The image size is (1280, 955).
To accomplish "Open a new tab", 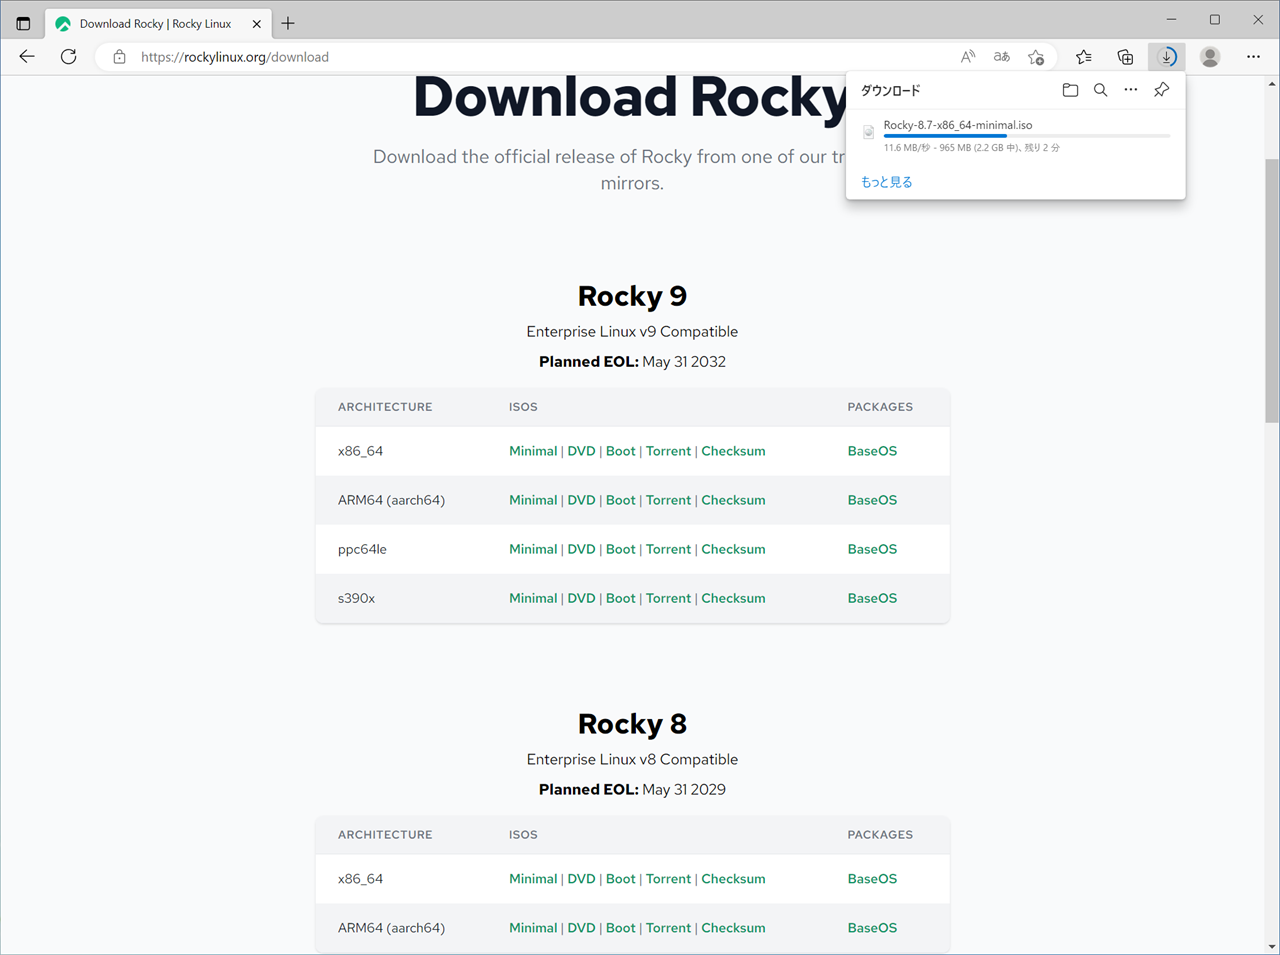I will pos(288,23).
